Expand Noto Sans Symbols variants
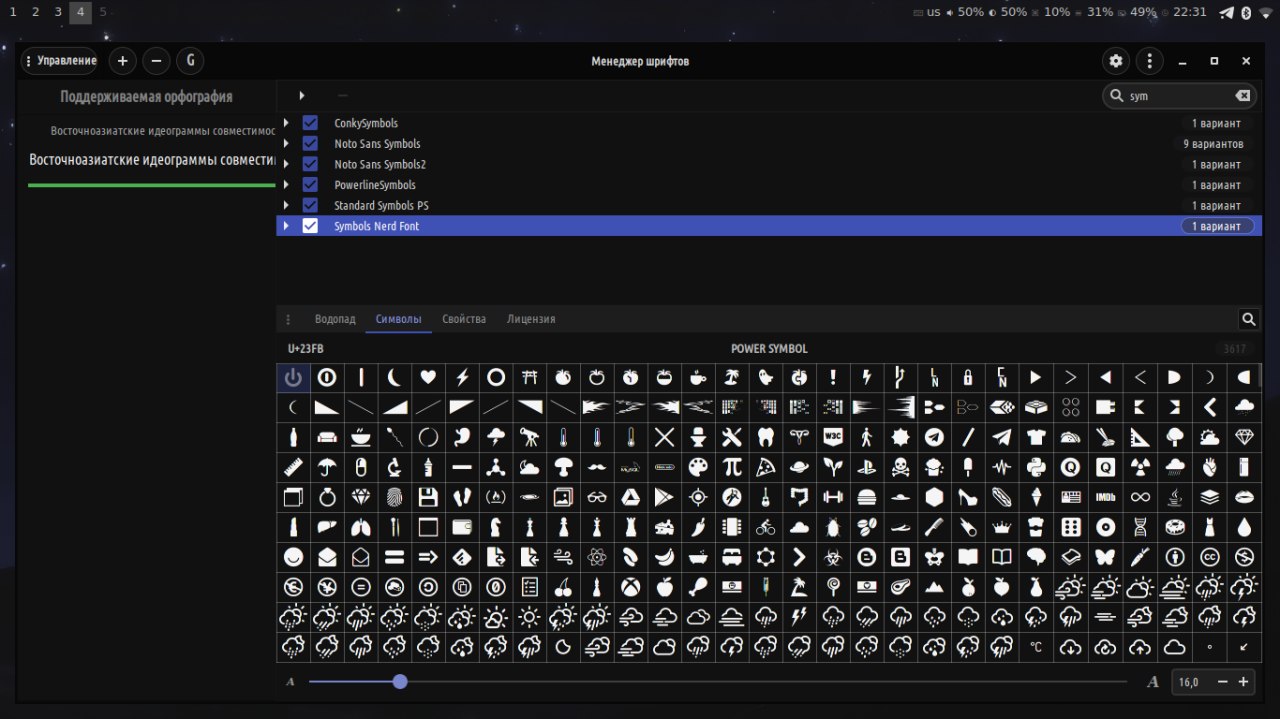 (286, 144)
